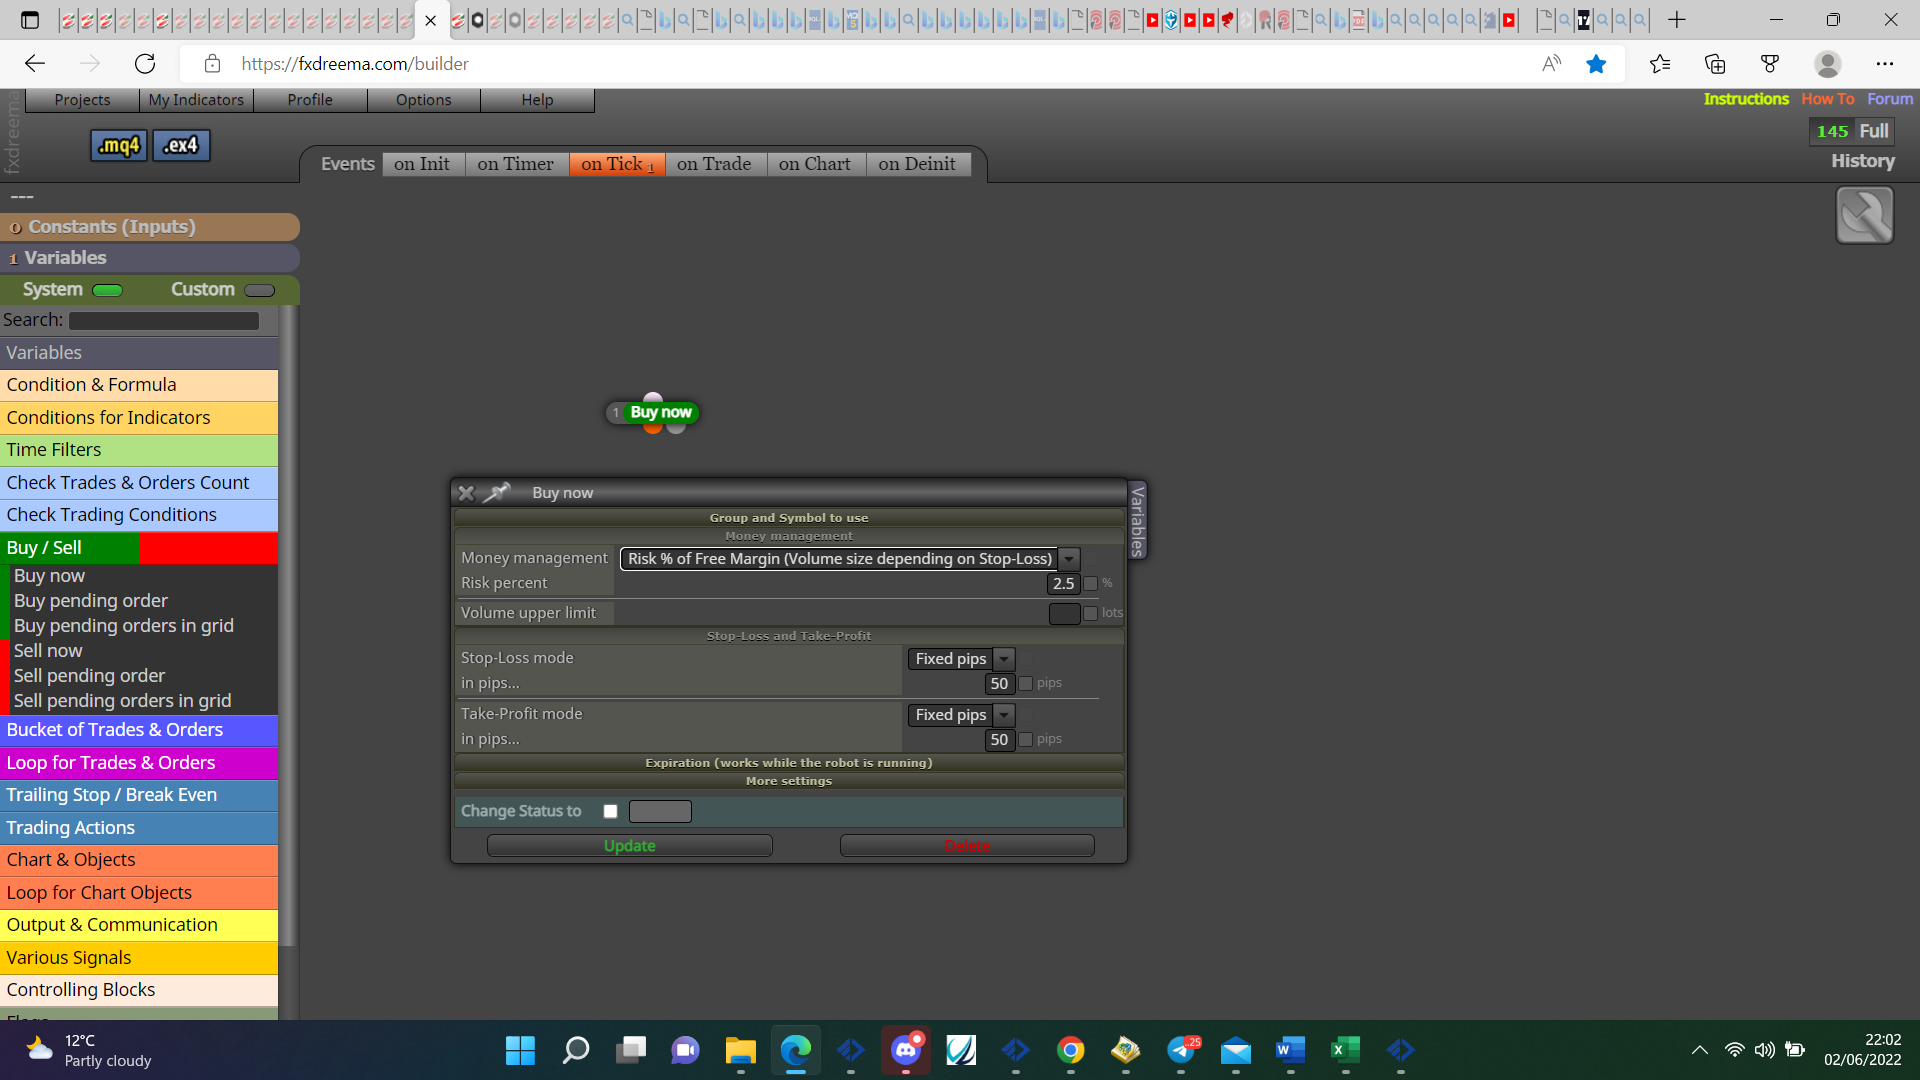Open a new browser tab
Screen dimensions: 1920x1080
tap(1677, 20)
